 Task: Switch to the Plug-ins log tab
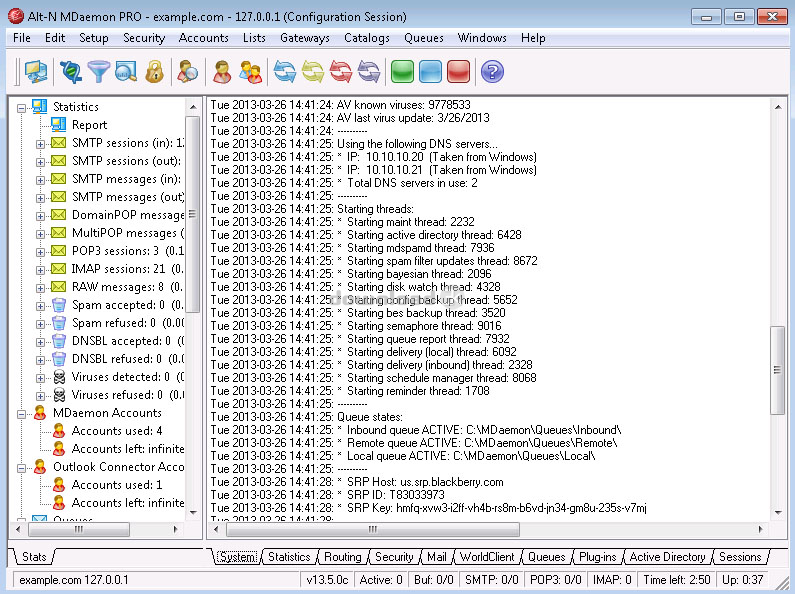point(597,556)
